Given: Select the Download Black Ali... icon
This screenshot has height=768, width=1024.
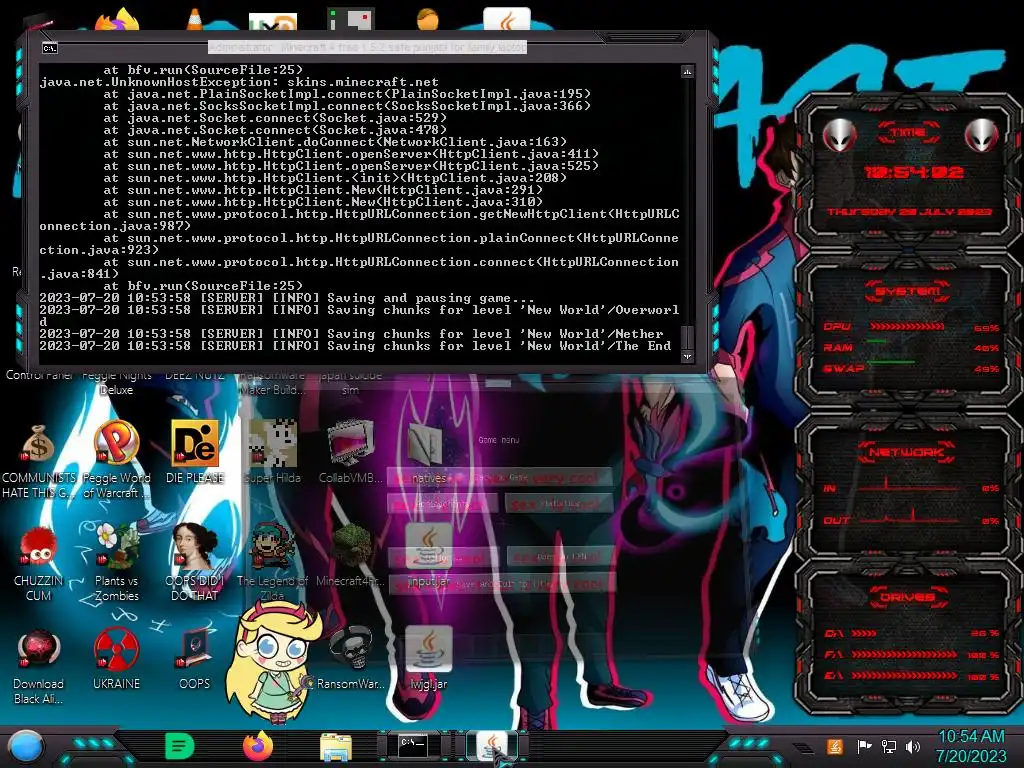Looking at the screenshot, I should [39, 666].
